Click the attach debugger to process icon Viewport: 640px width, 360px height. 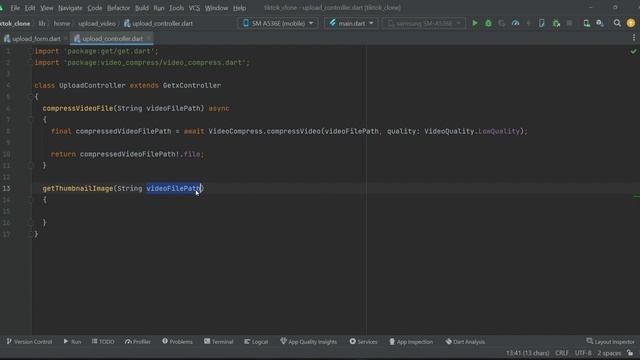[556, 24]
